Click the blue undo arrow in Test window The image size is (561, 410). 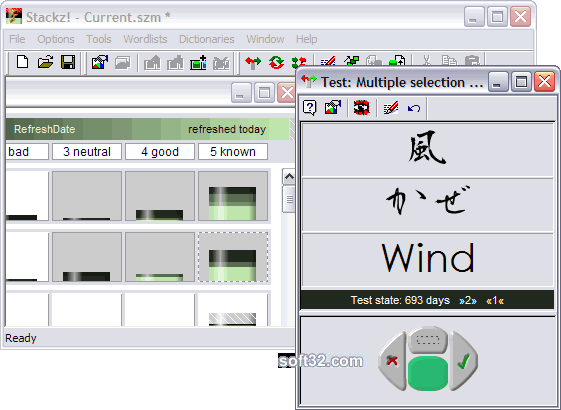414,108
